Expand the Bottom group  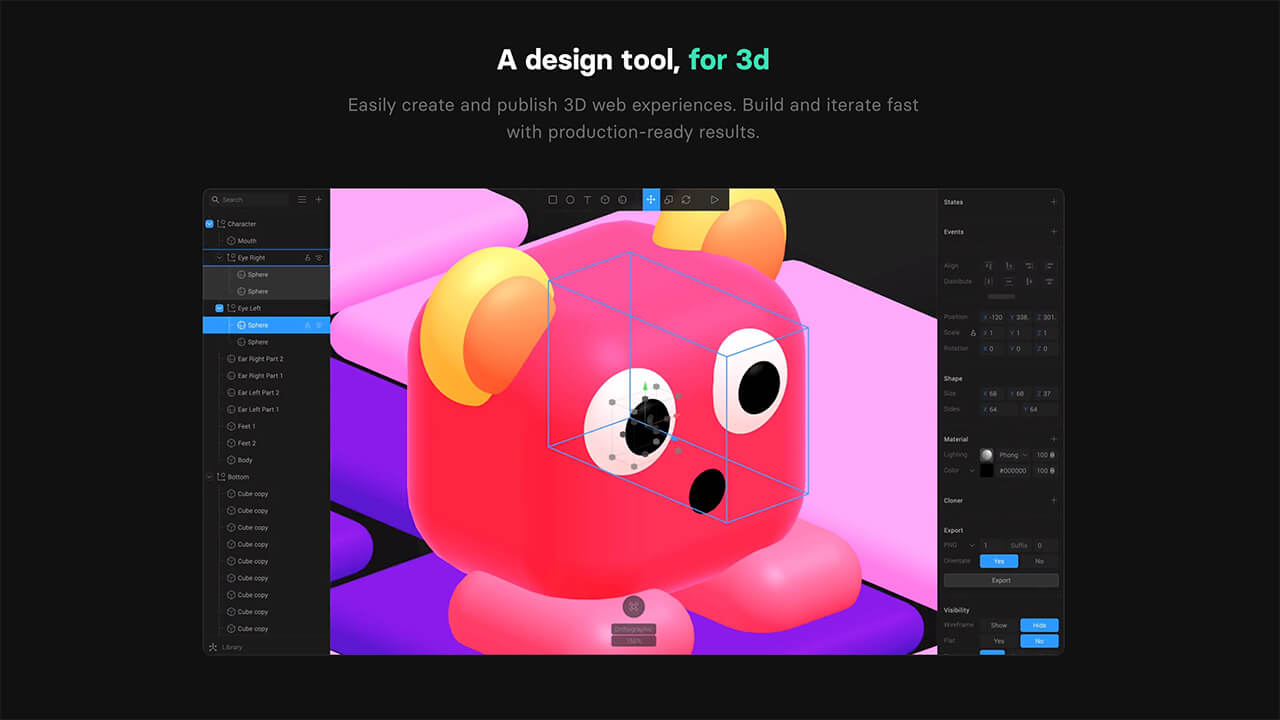click(x=209, y=477)
